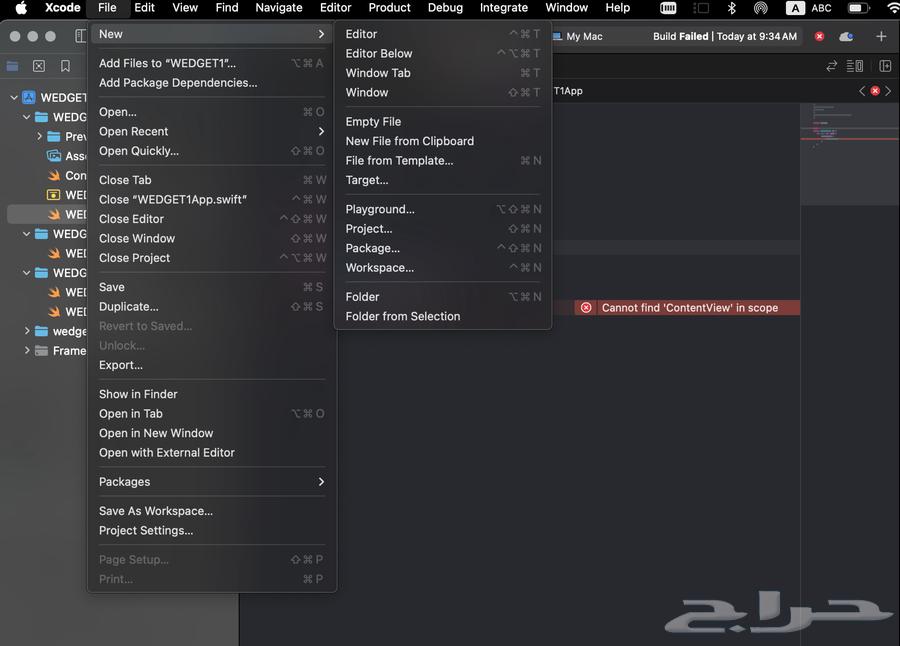Click the Xcode Cloud status icon
900x646 pixels.
tap(846, 36)
